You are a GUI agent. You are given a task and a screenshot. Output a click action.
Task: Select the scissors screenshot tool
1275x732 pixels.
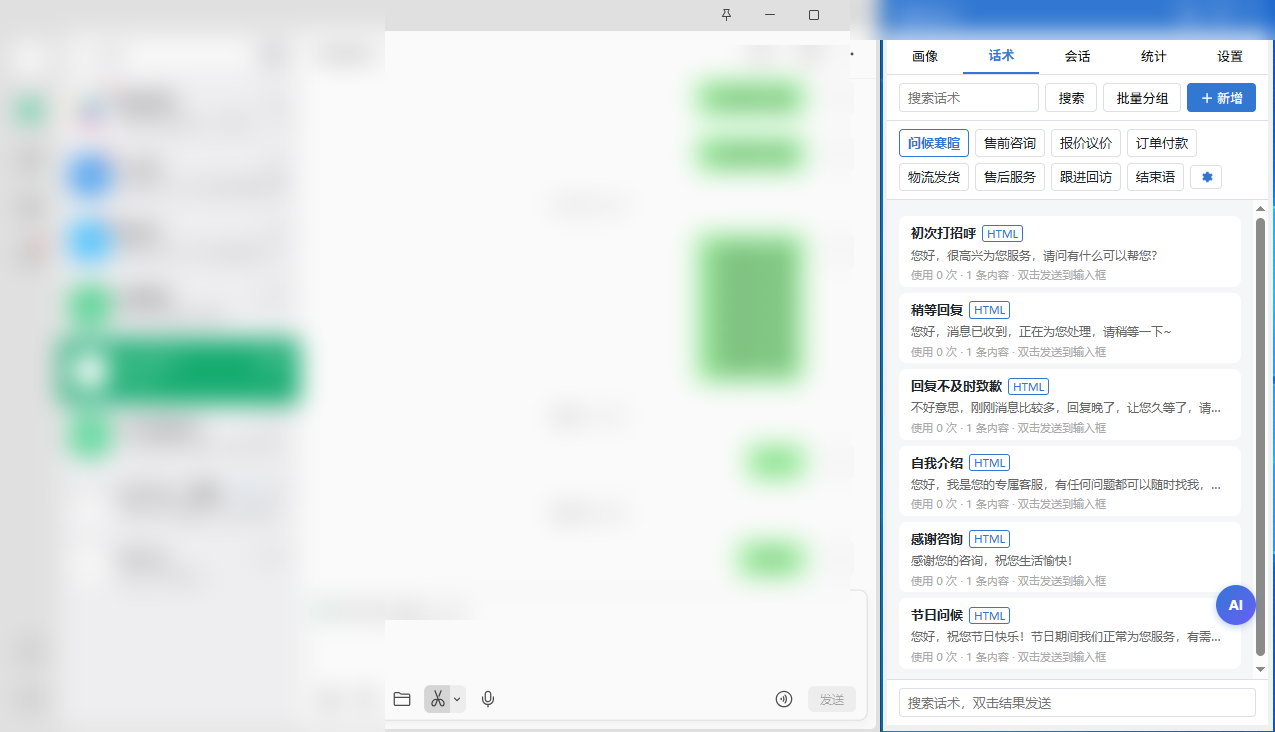click(437, 699)
